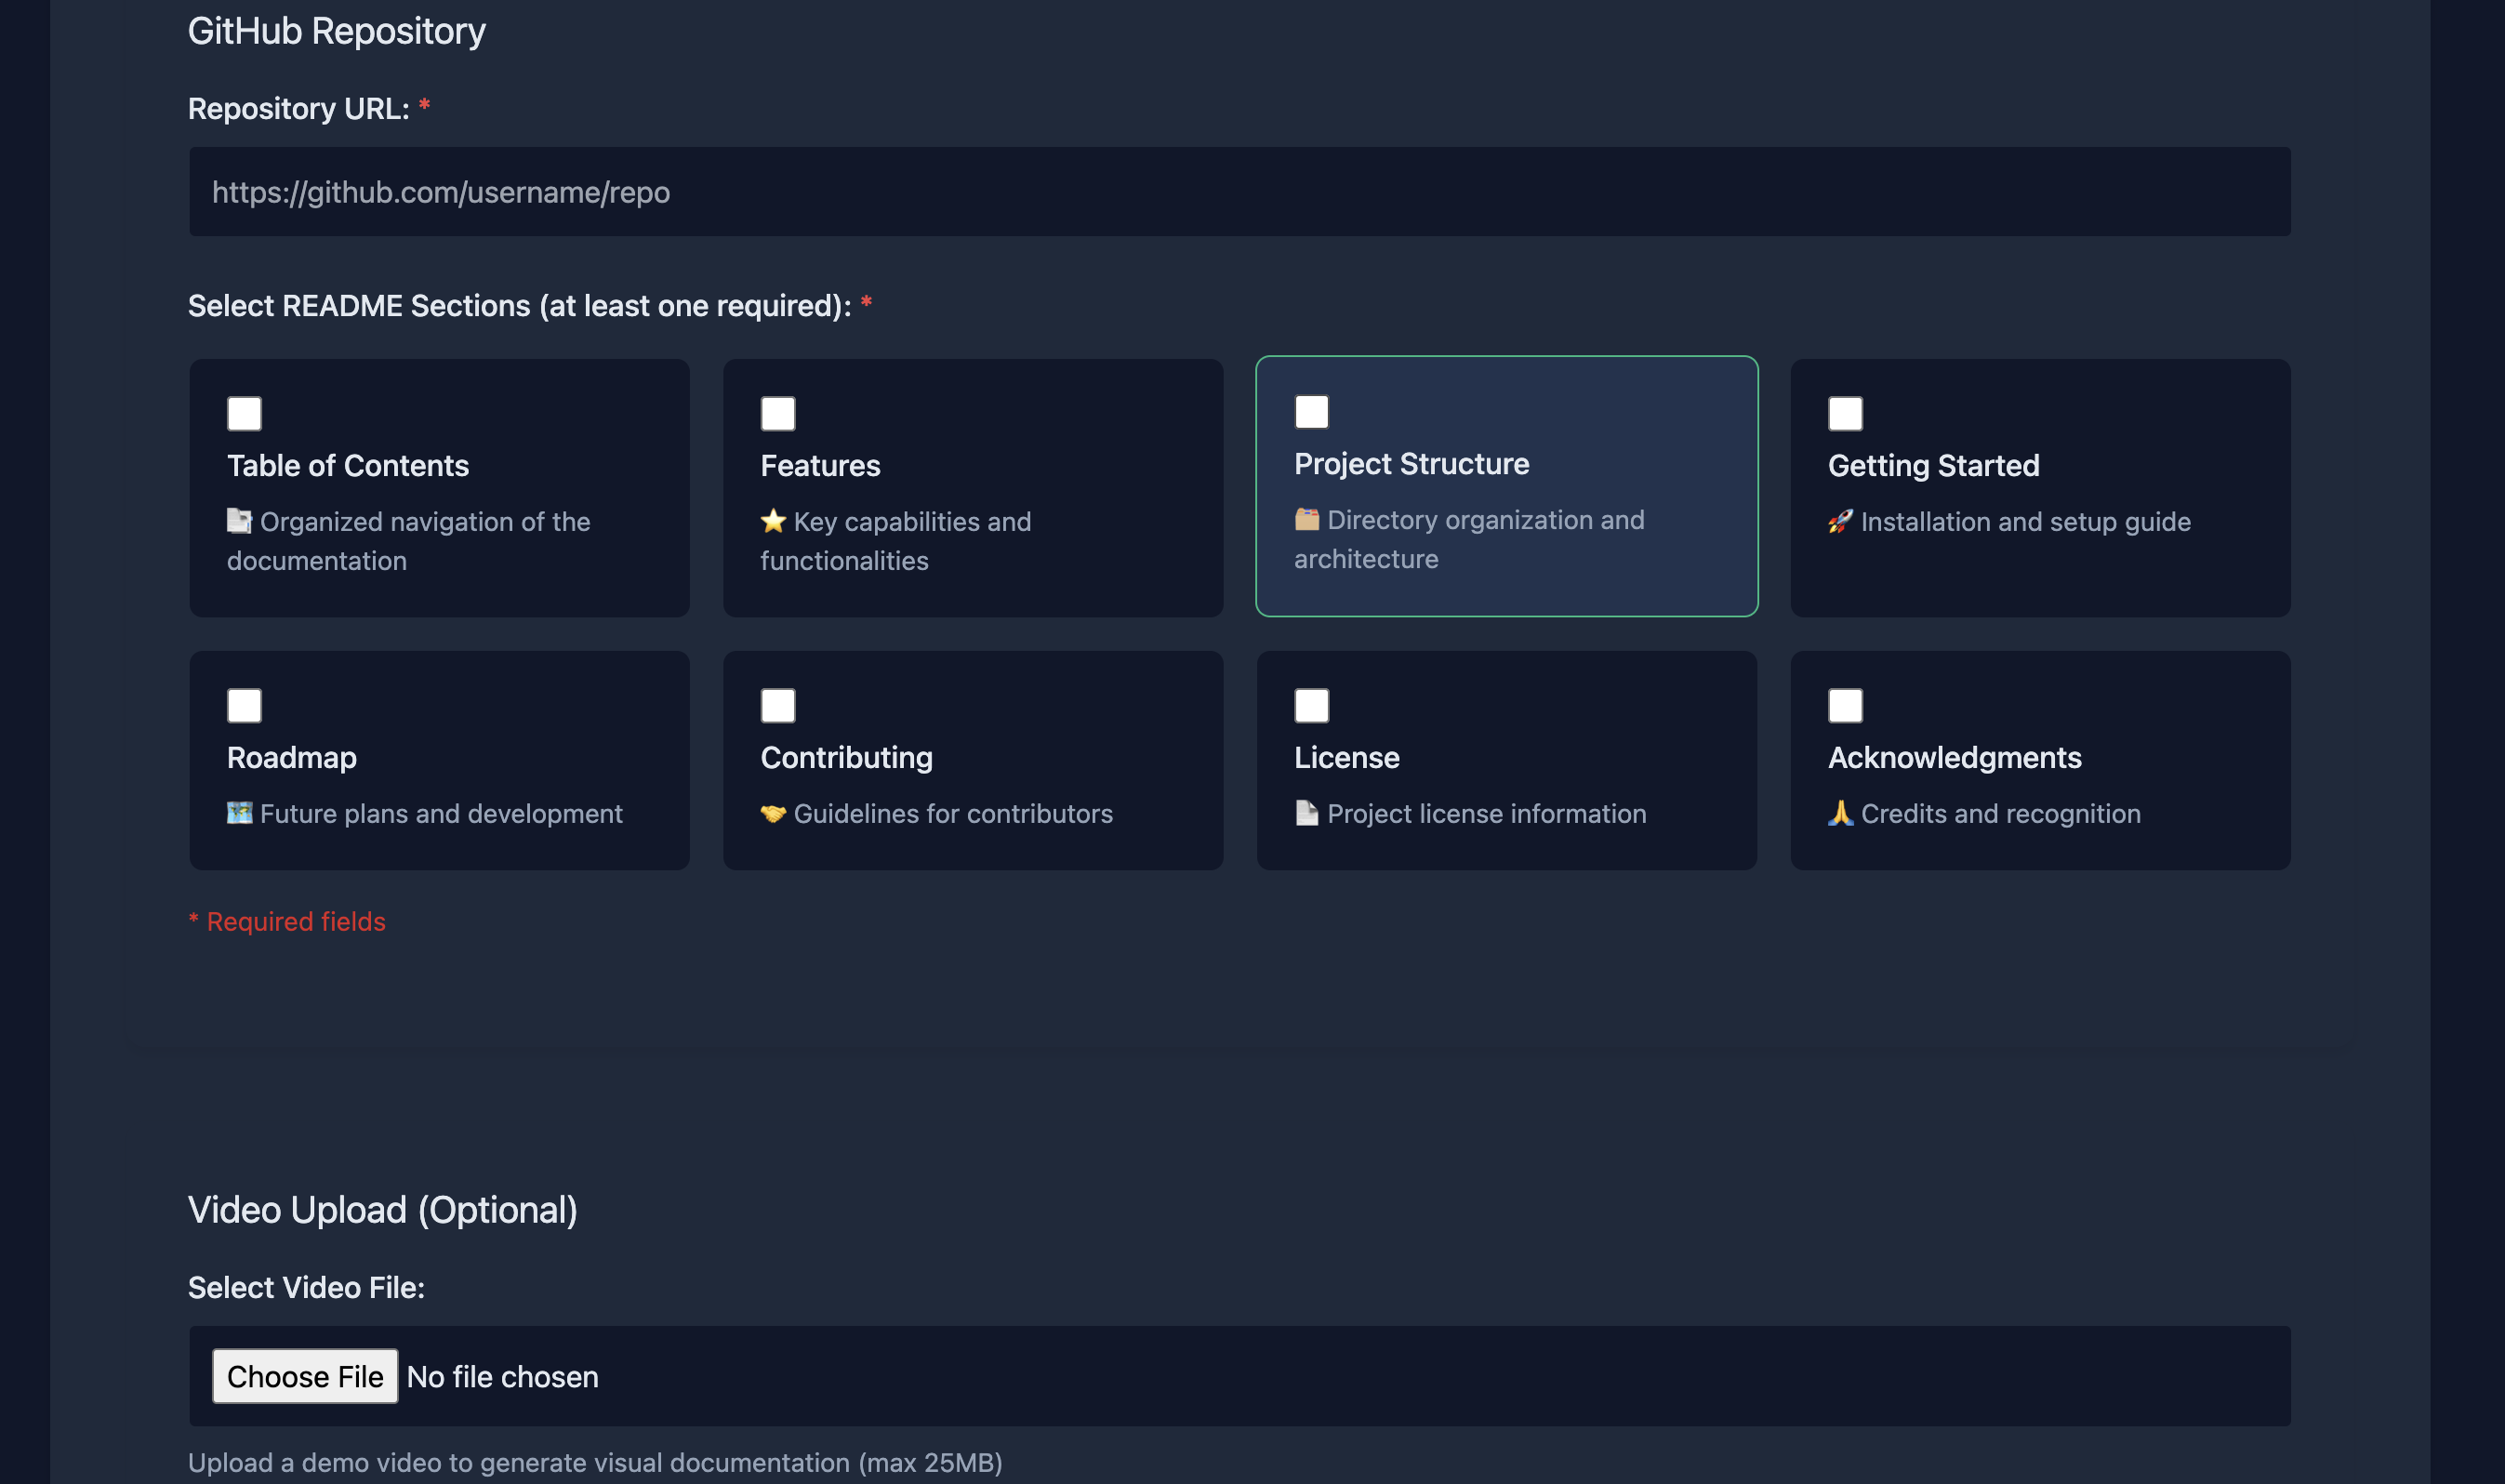This screenshot has height=1484, width=2505.
Task: Tick the Project Structure checkbox
Action: tap(1311, 411)
